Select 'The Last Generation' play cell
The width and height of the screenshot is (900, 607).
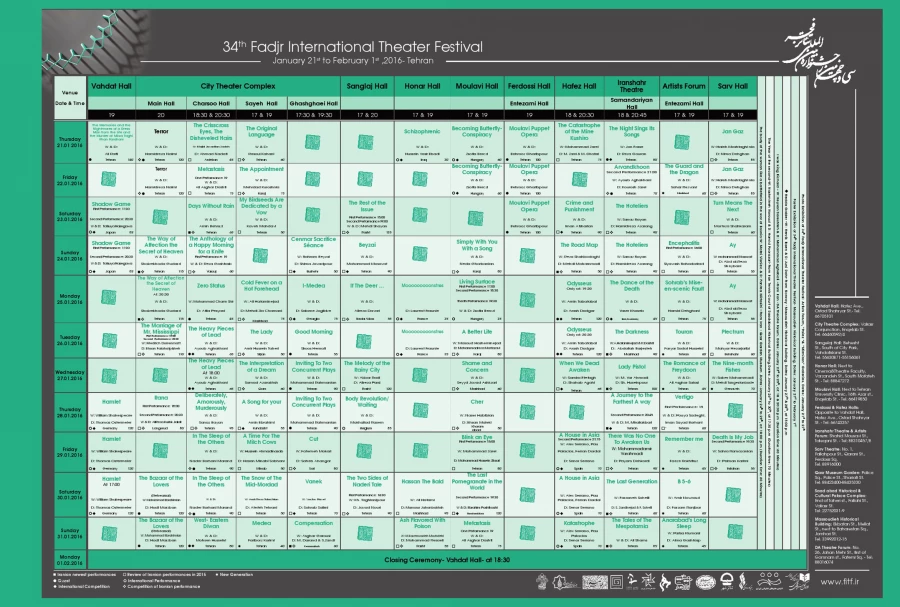631,495
